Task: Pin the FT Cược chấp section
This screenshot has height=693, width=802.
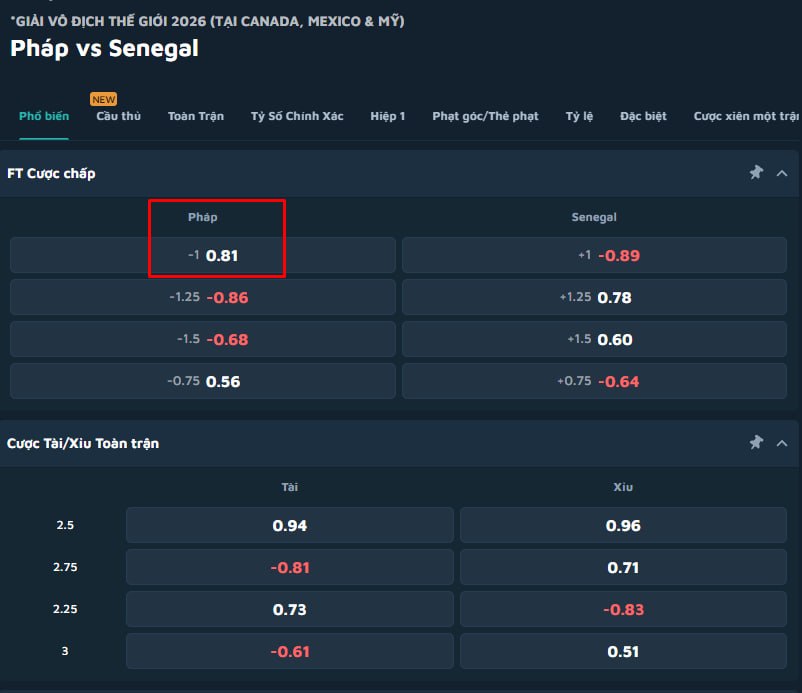Action: pos(756,173)
